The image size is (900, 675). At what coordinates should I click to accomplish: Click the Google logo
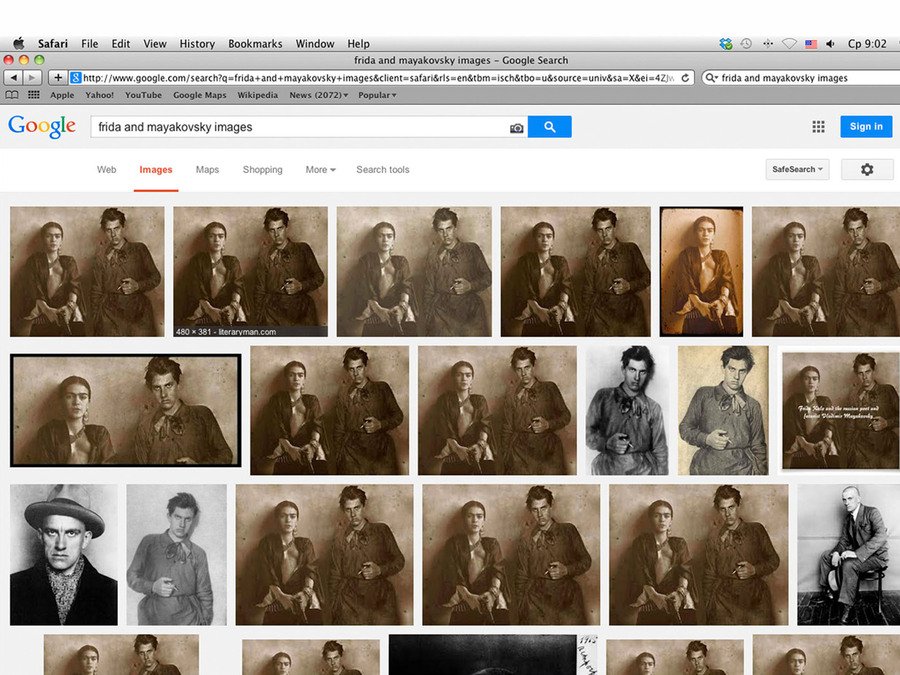pyautogui.click(x=42, y=127)
